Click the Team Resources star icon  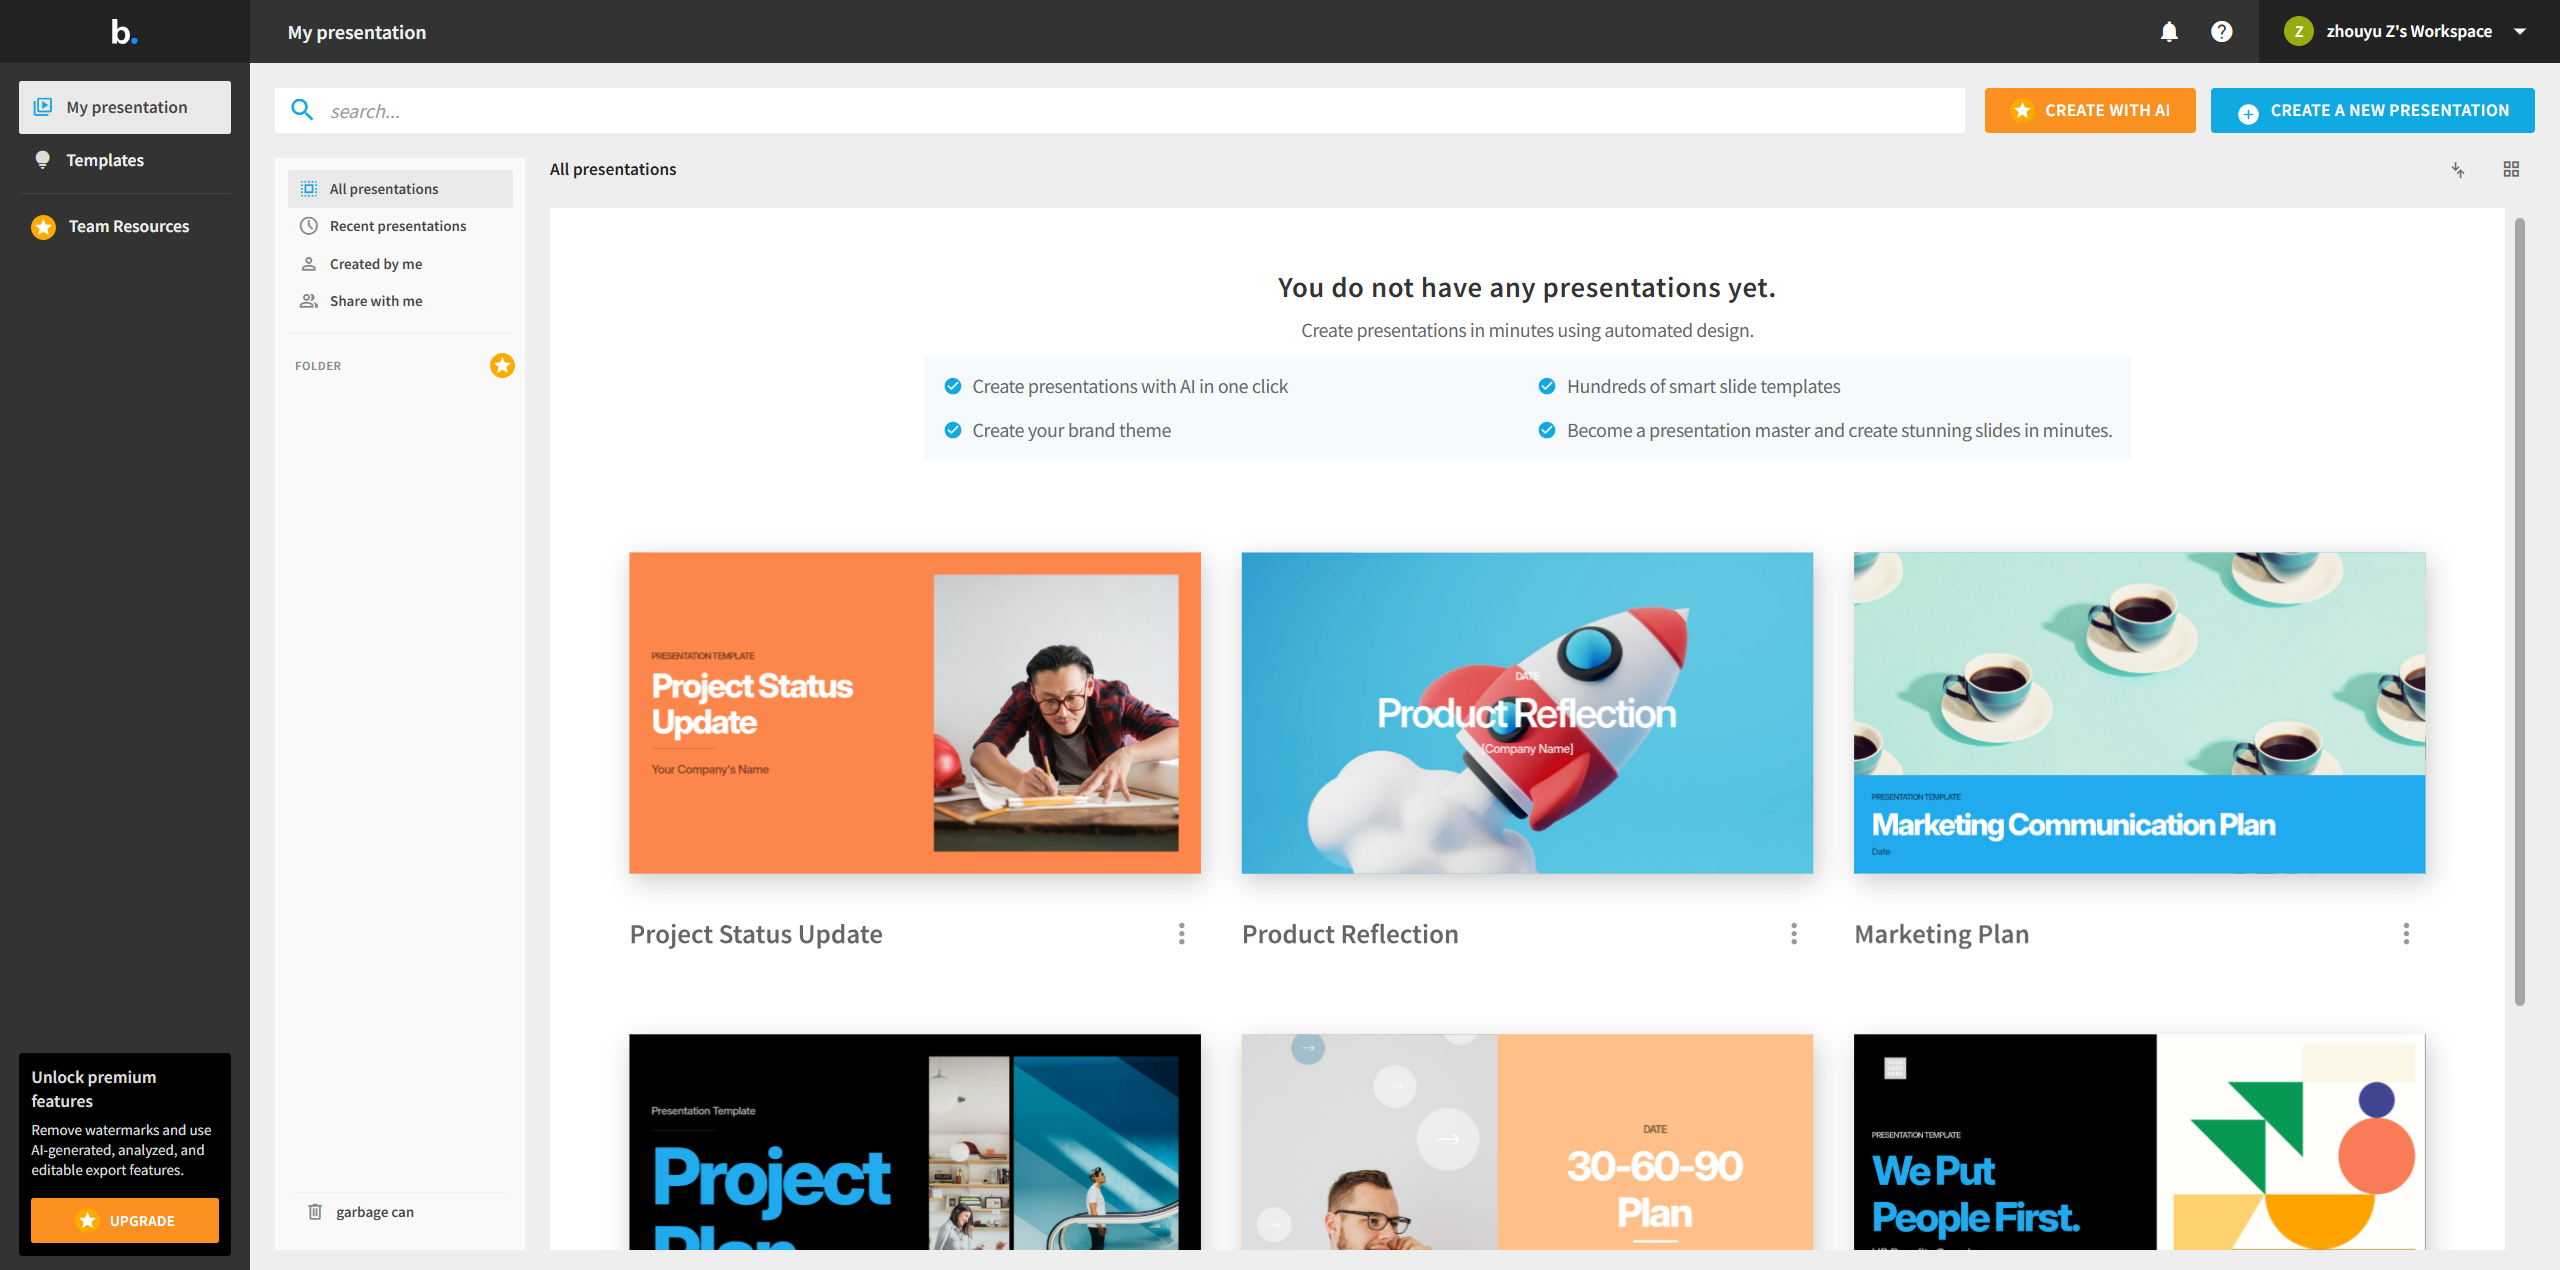43,227
